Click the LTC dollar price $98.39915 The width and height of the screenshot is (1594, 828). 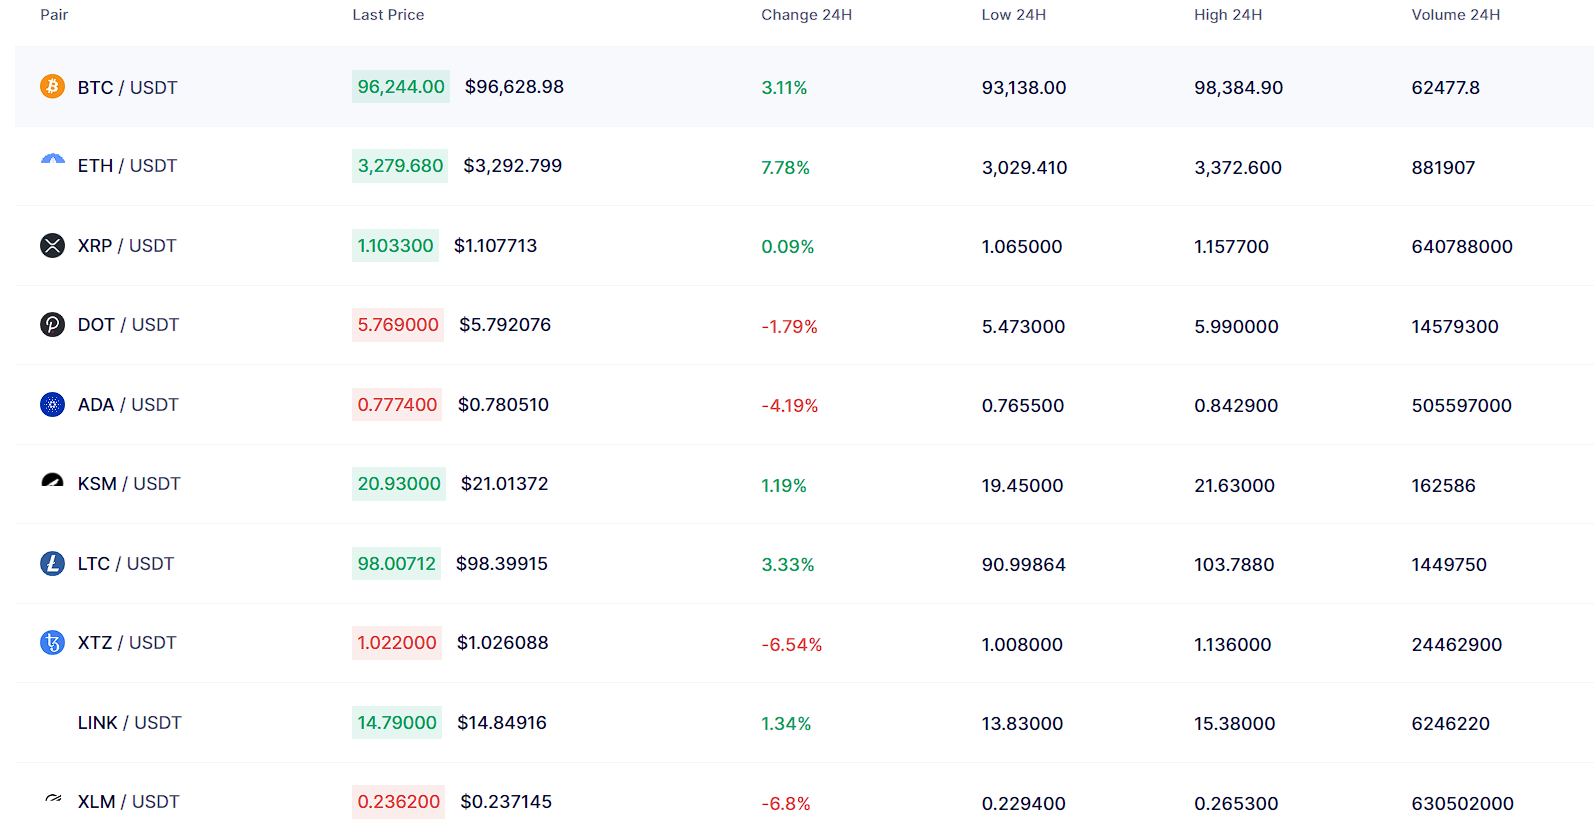[x=502, y=564]
